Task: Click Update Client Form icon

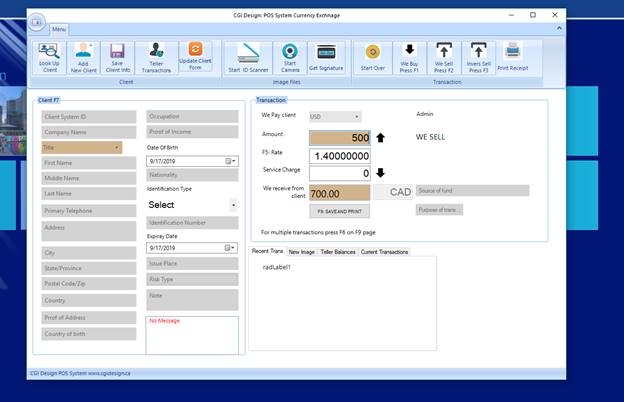Action: pos(195,56)
